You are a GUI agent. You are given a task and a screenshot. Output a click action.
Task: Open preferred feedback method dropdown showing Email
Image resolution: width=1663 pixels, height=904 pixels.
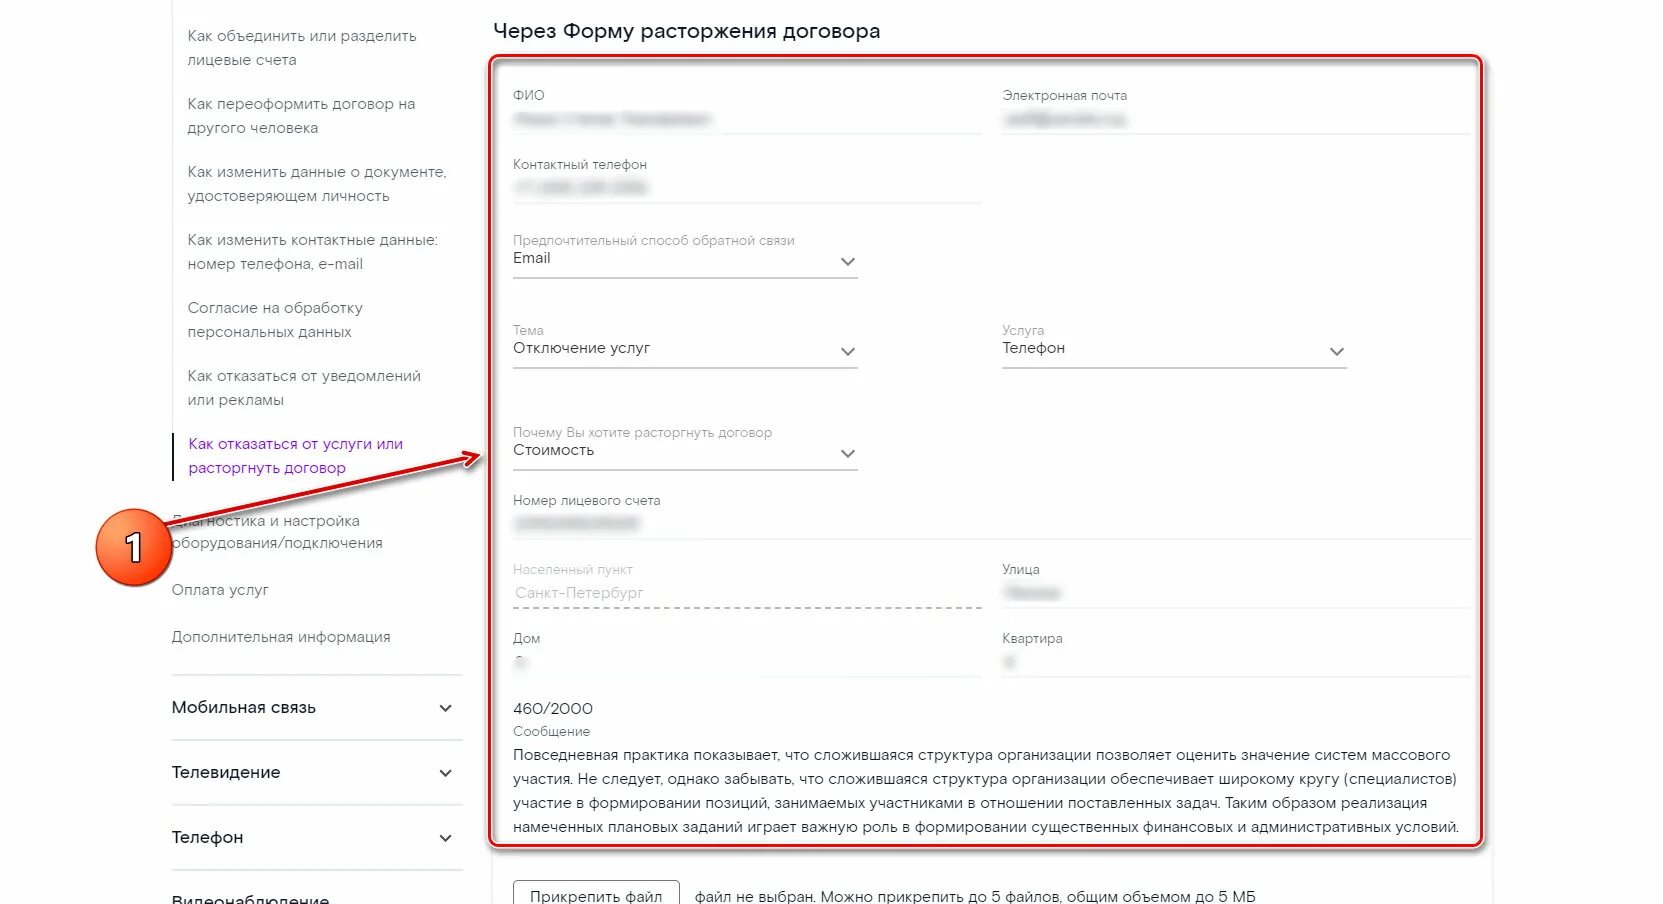coord(685,258)
